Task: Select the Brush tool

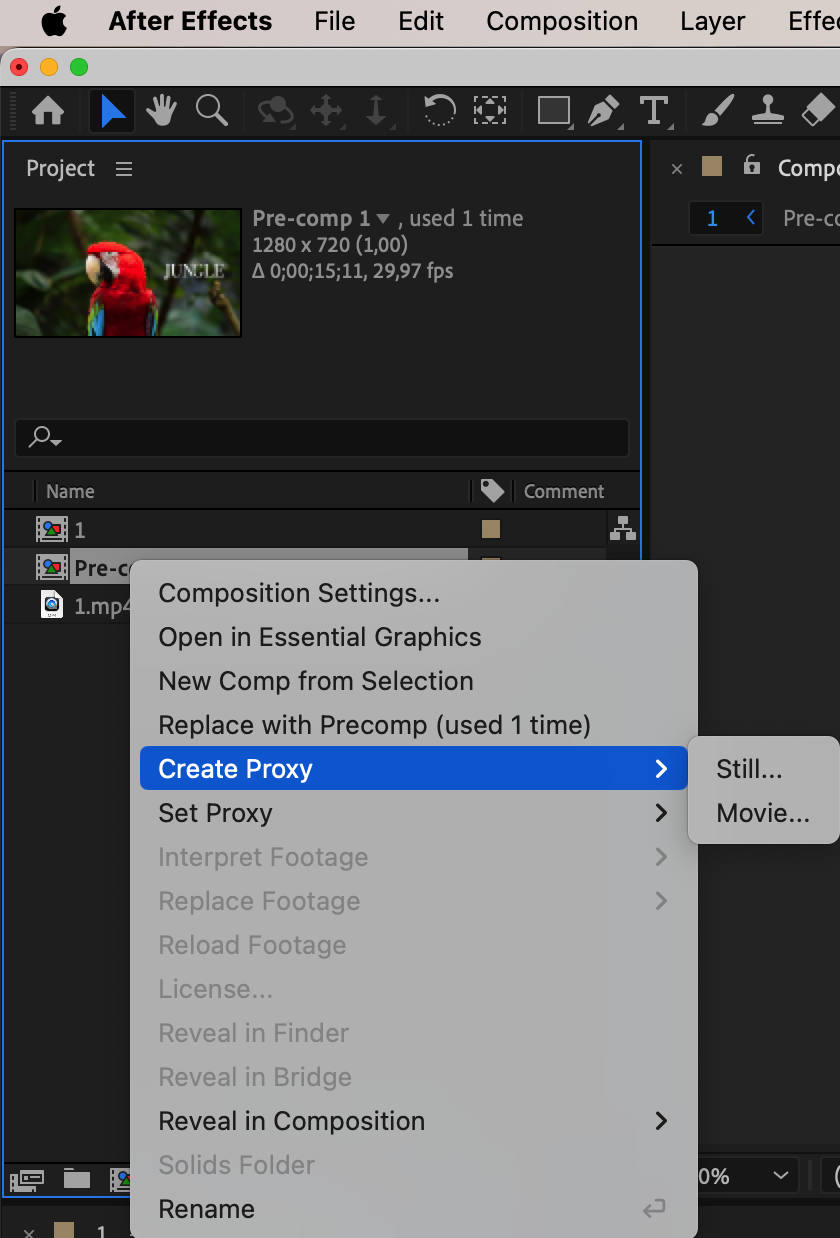Action: click(717, 110)
